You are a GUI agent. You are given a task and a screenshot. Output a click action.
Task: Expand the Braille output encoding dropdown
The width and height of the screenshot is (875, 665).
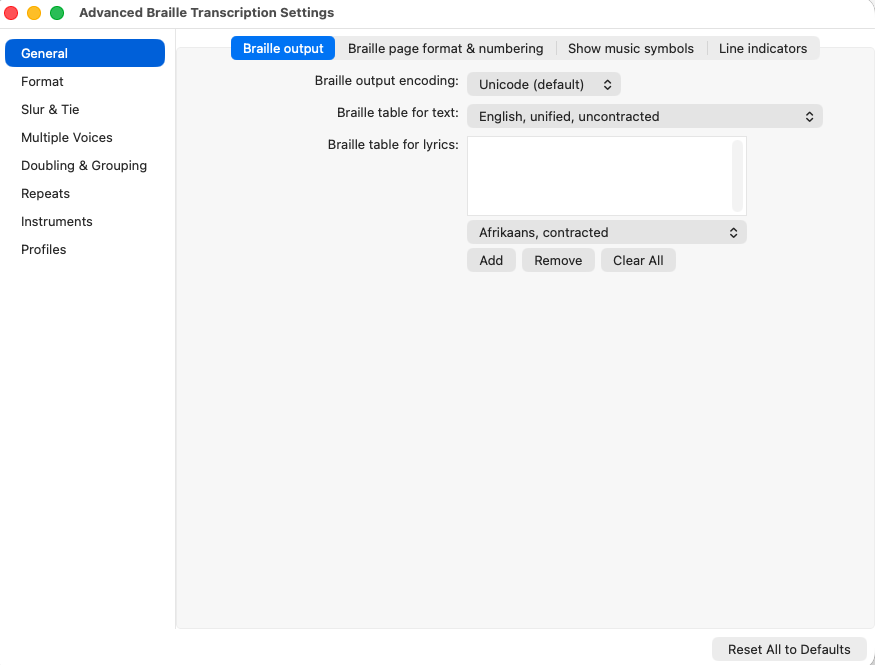coord(544,85)
